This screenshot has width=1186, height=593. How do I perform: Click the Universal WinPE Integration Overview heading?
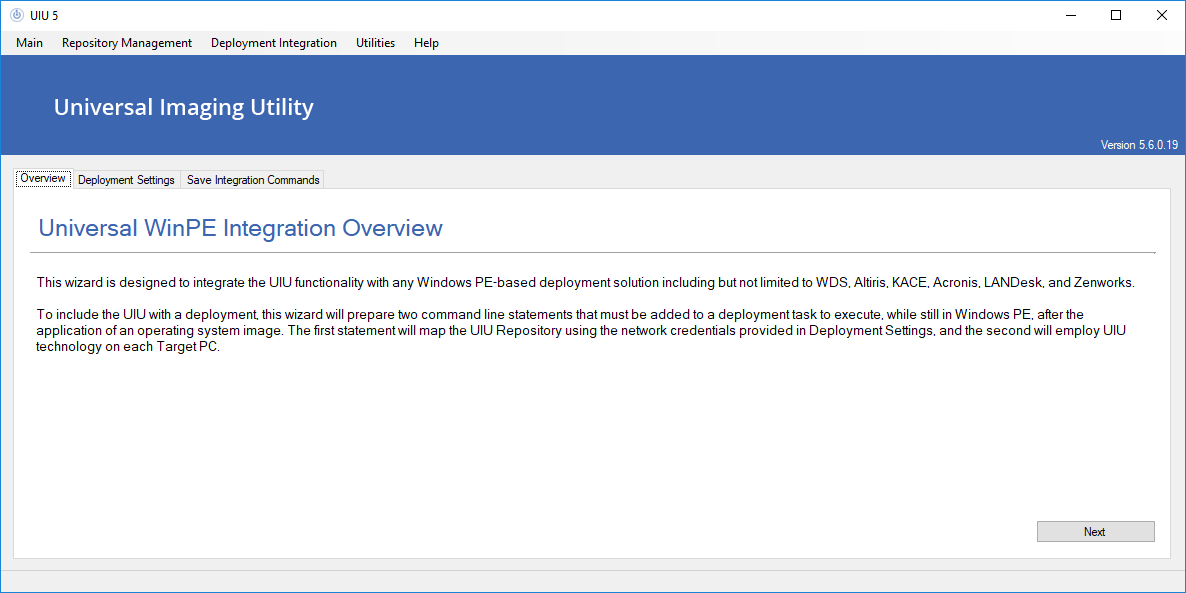coord(241,228)
